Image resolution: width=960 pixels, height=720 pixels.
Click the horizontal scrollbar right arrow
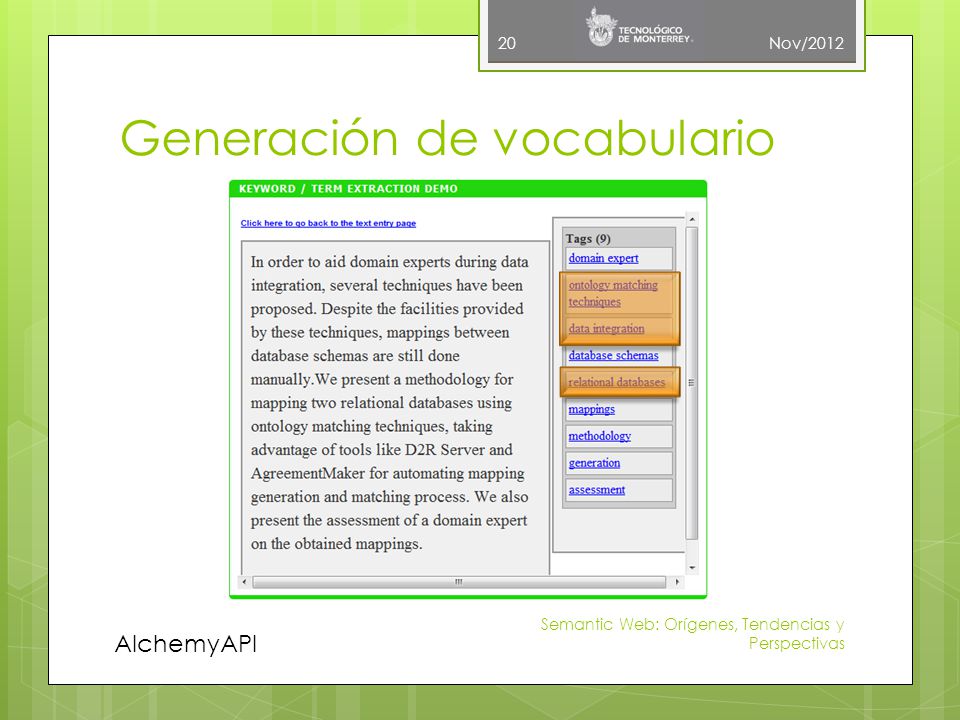[x=677, y=582]
